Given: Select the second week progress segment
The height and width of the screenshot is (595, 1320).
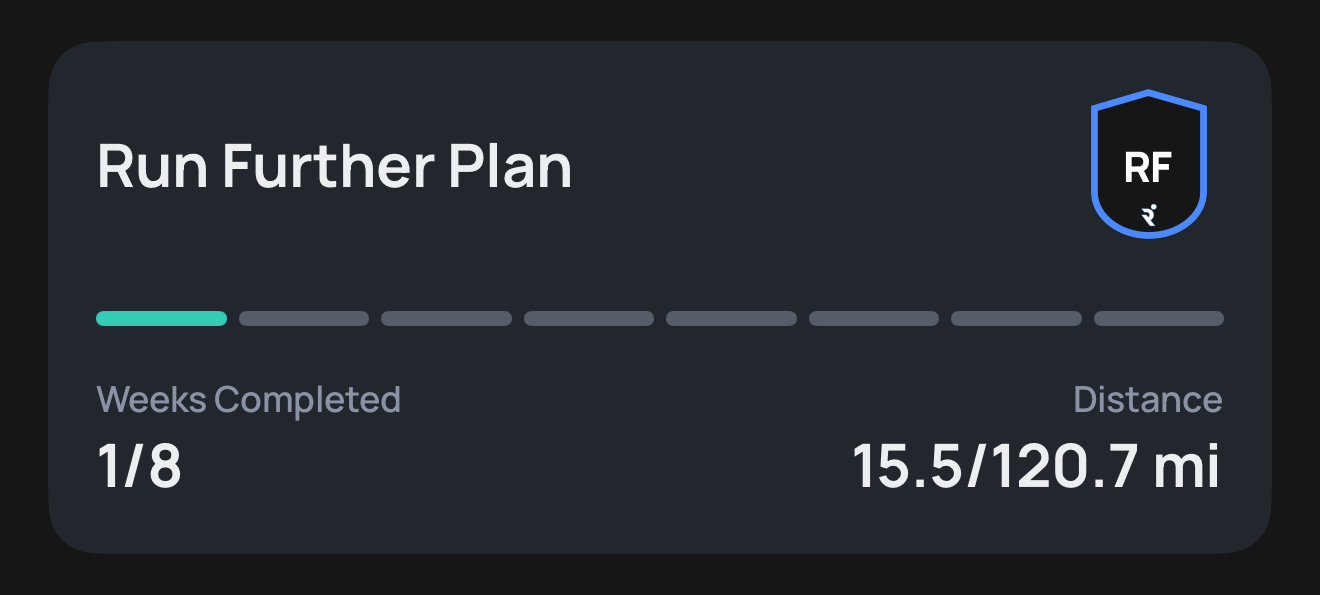Looking at the screenshot, I should pos(304,319).
